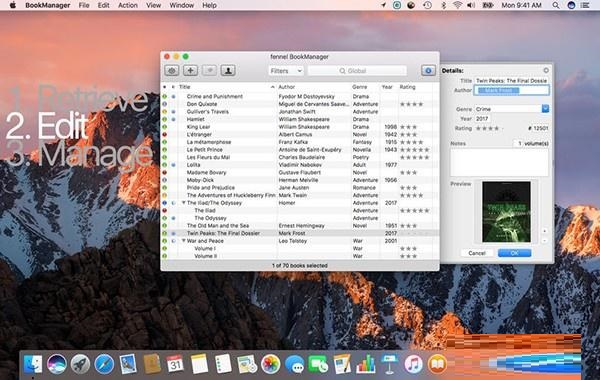
Task: Click the eye view toolbar button
Action: (172, 70)
